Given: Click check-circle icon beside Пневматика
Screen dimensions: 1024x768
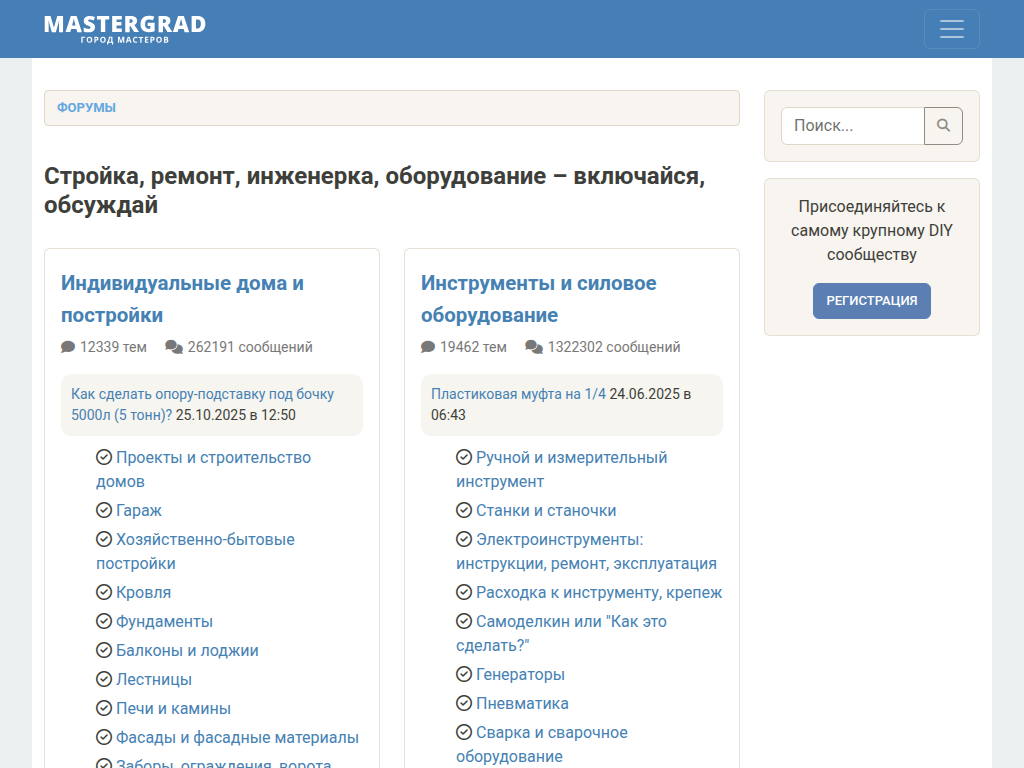Looking at the screenshot, I should point(464,703).
